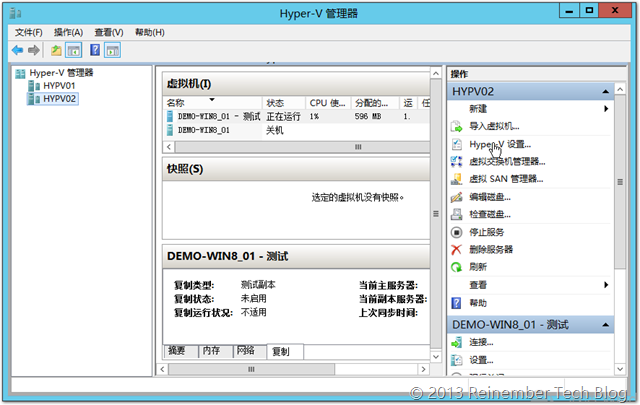Click the Inspect Disk icon
Screen dimensions: 640x405
tap(456, 214)
